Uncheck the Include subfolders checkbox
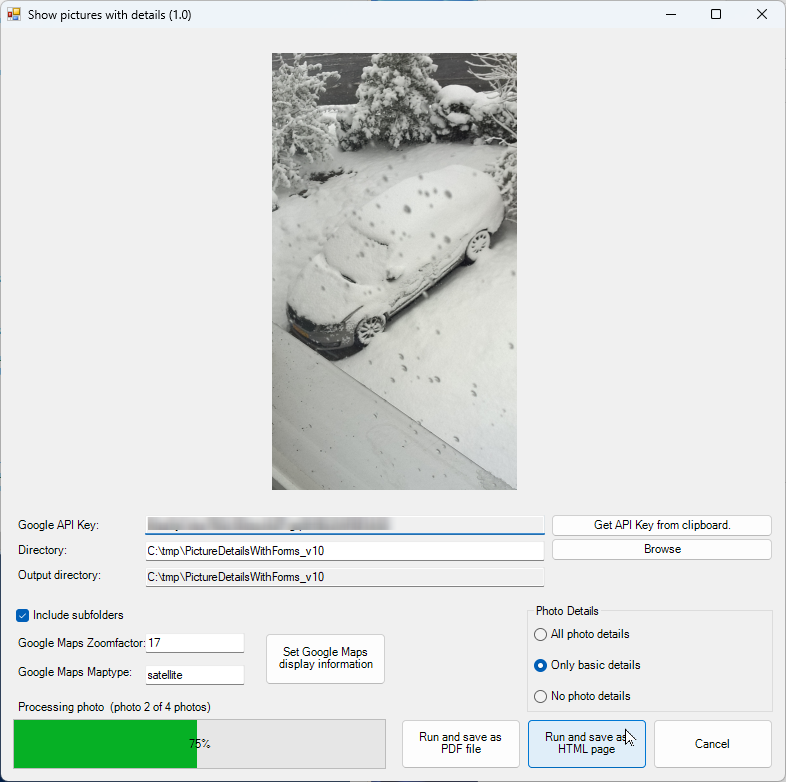The image size is (786, 782). [x=23, y=615]
